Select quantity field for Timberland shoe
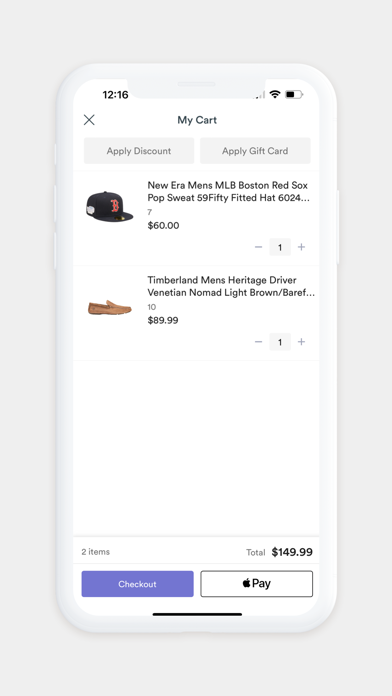 point(280,342)
